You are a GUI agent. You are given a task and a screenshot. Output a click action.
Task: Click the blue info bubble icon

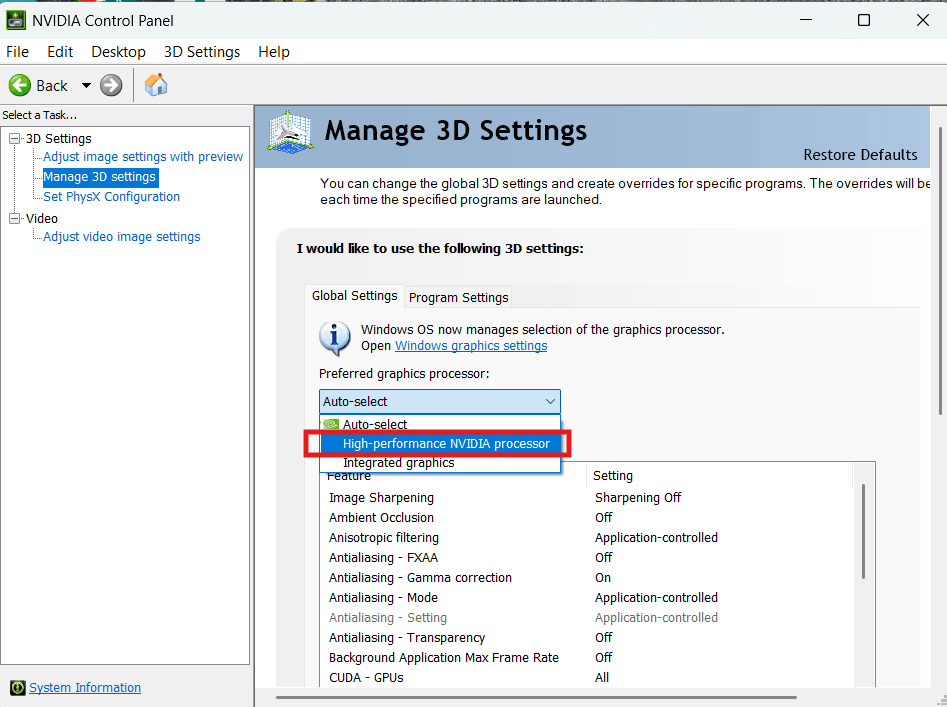[x=335, y=338]
